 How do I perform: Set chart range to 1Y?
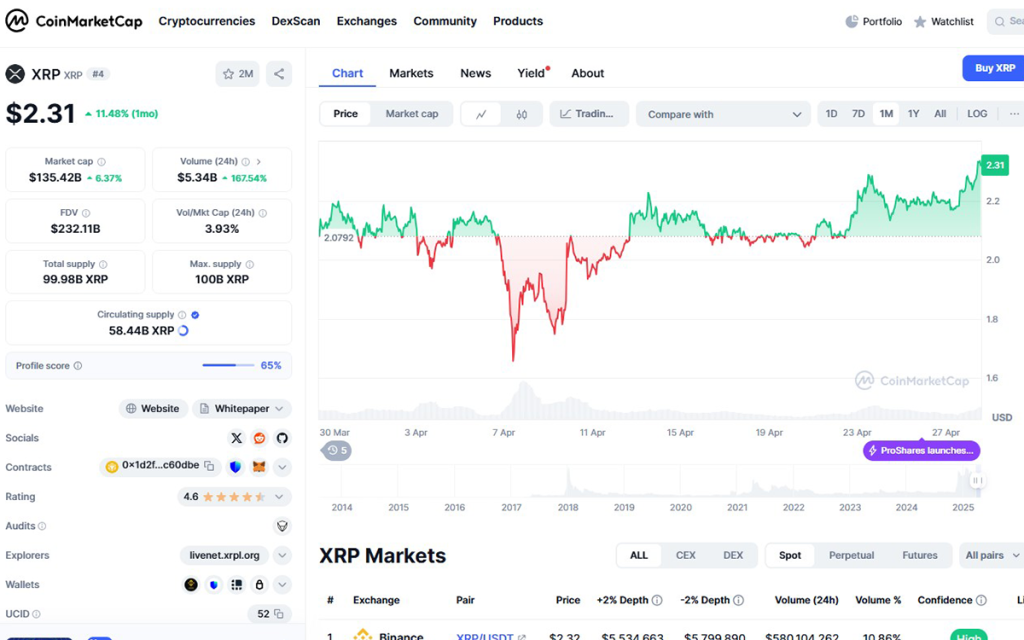pyautogui.click(x=914, y=114)
